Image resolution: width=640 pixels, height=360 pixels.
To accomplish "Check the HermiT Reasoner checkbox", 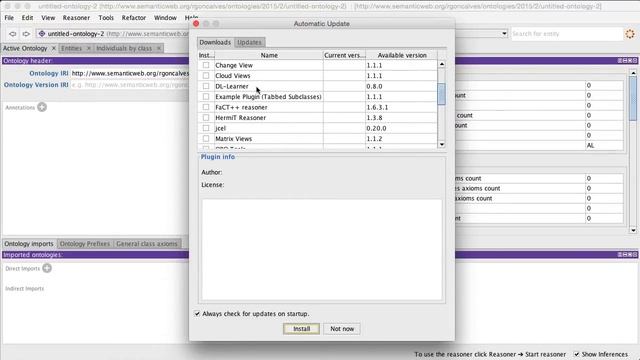I will pos(206,118).
